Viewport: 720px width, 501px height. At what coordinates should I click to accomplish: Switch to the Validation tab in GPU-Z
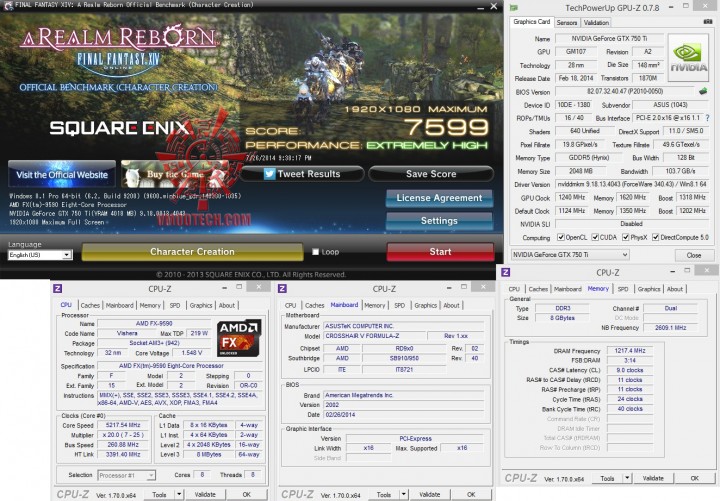tap(596, 23)
